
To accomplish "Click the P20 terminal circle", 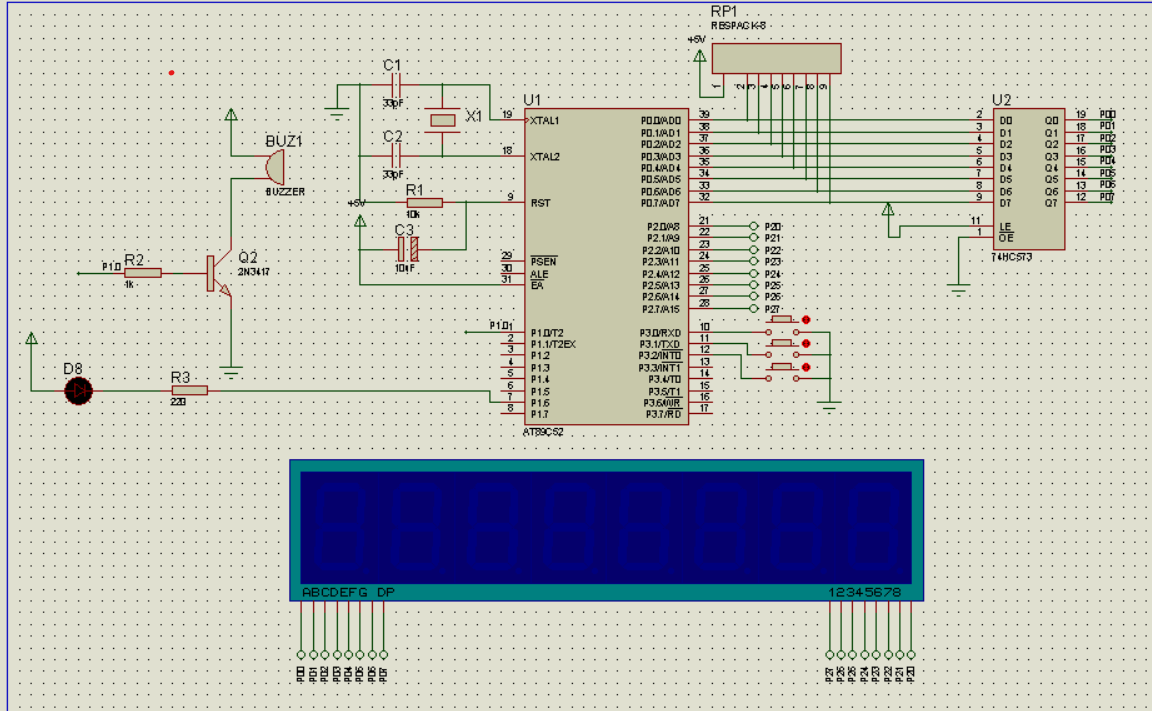I will coord(753,226).
